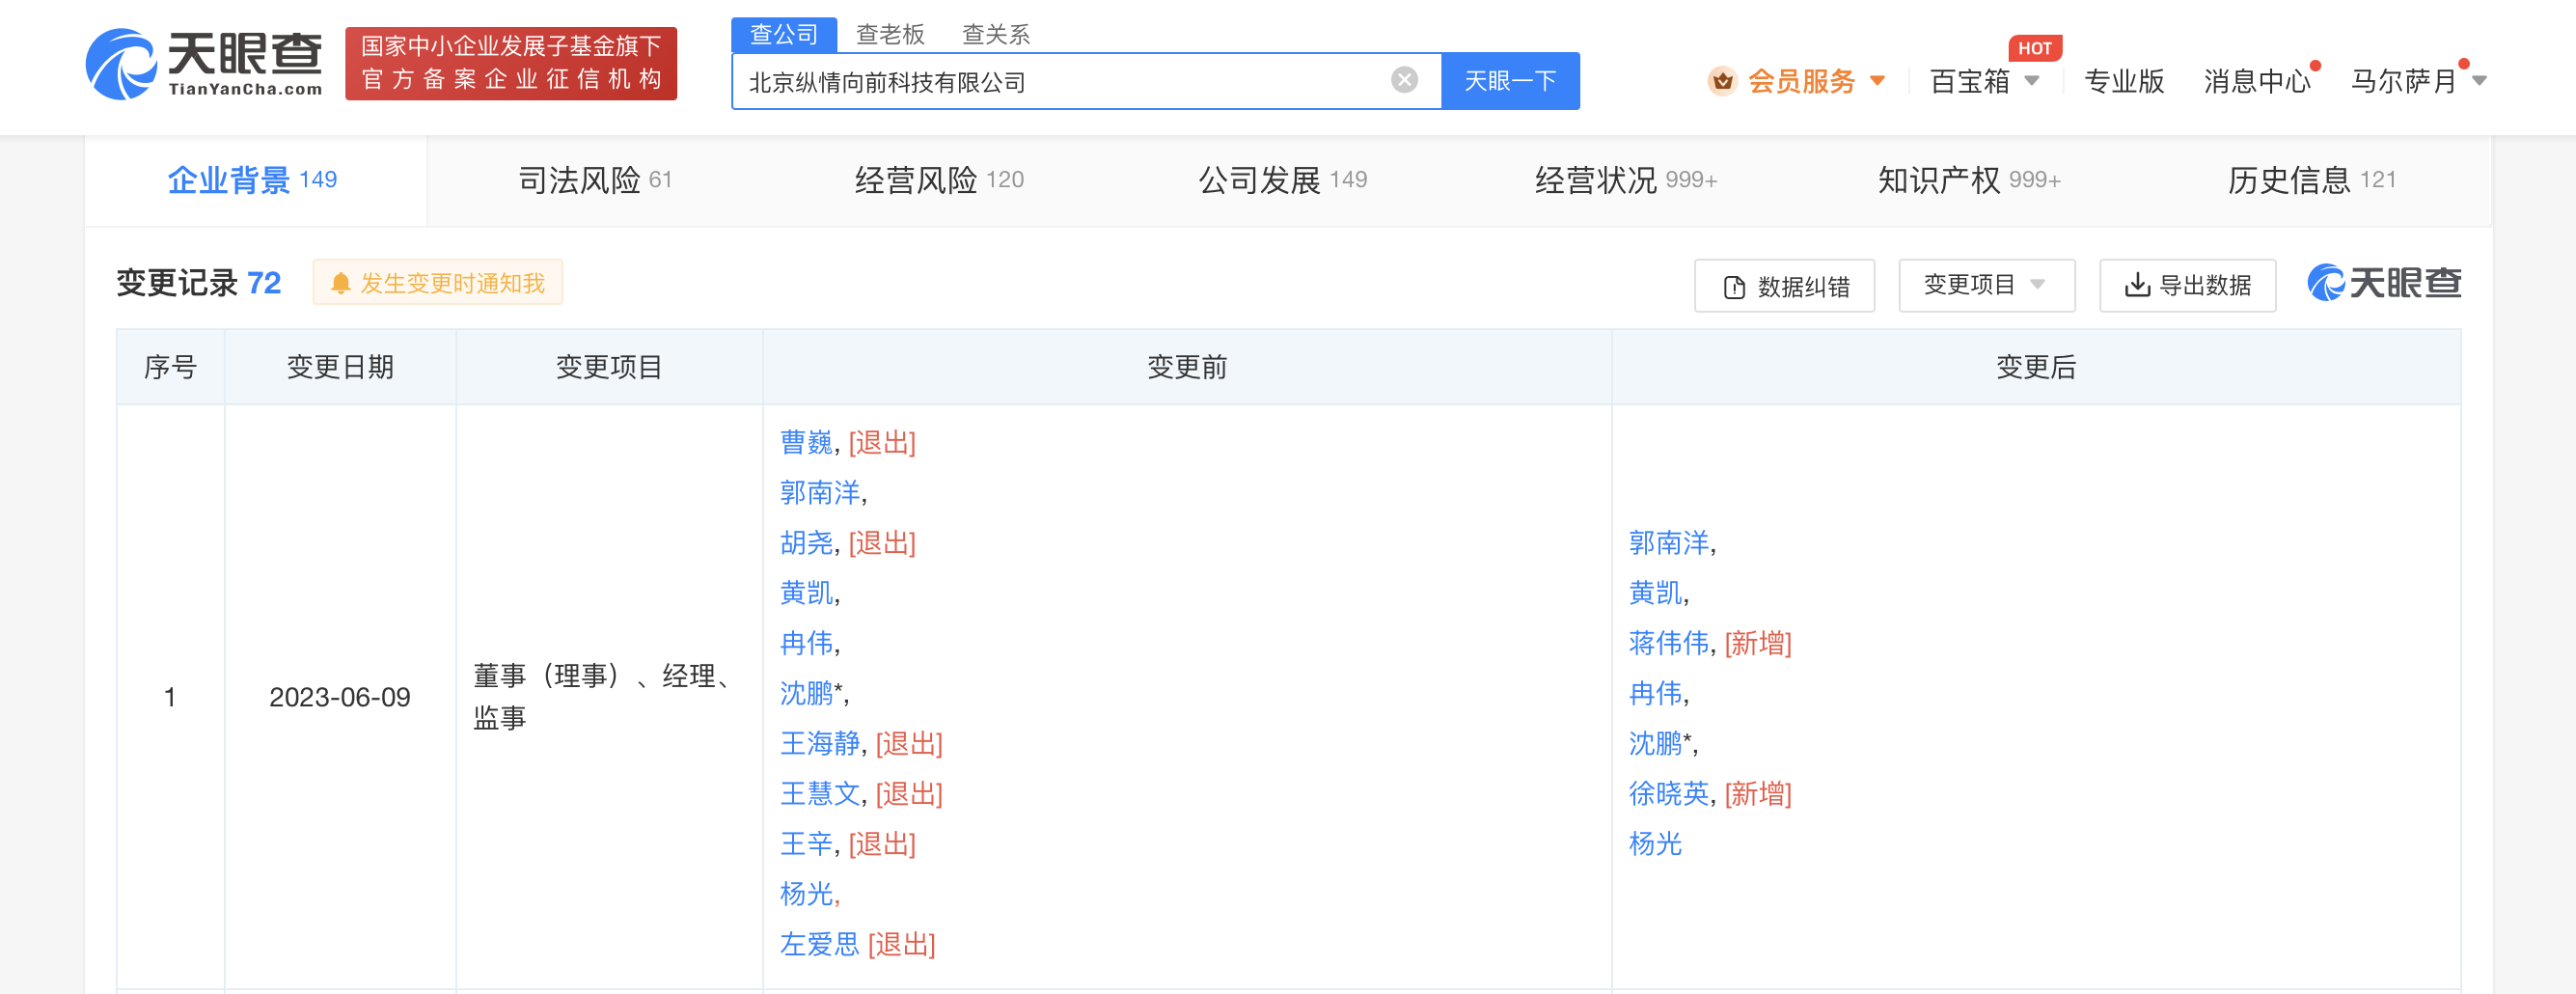Click the HOT badge above 百宝箱
The height and width of the screenshot is (994, 2576).
click(2034, 48)
